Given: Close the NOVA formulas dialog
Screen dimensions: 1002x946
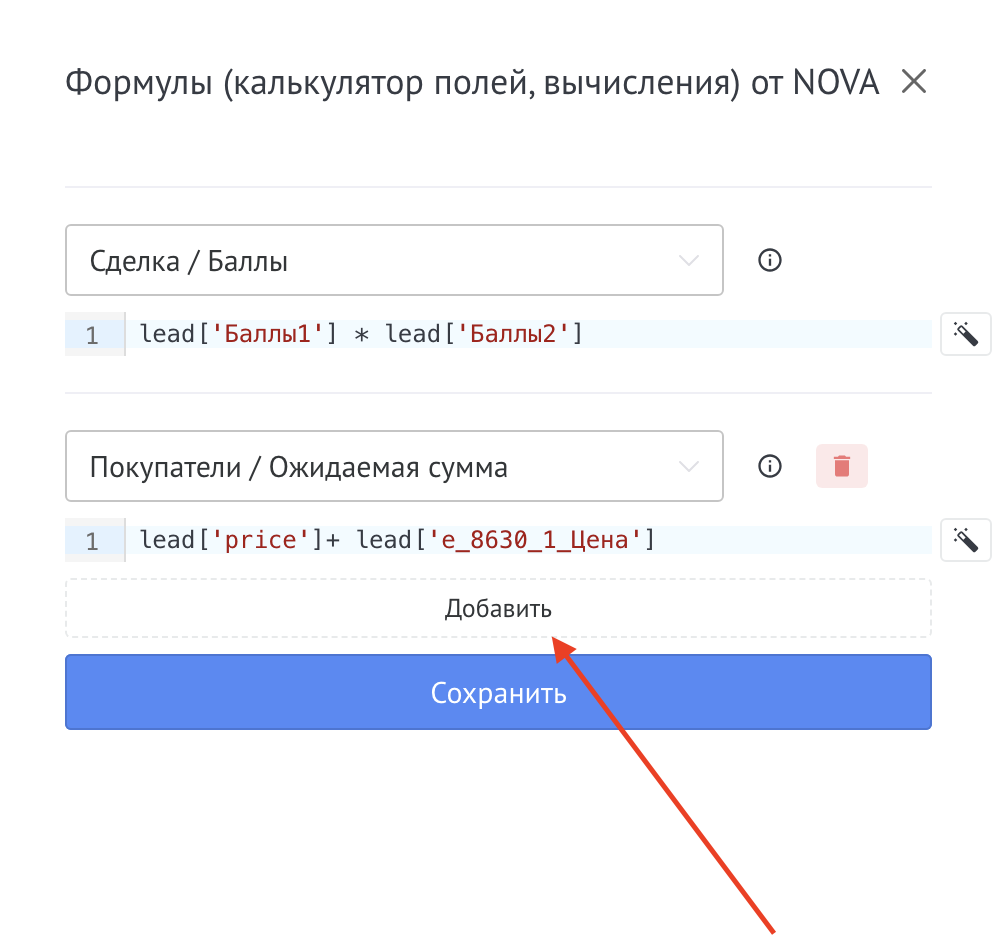Looking at the screenshot, I should click(x=914, y=82).
